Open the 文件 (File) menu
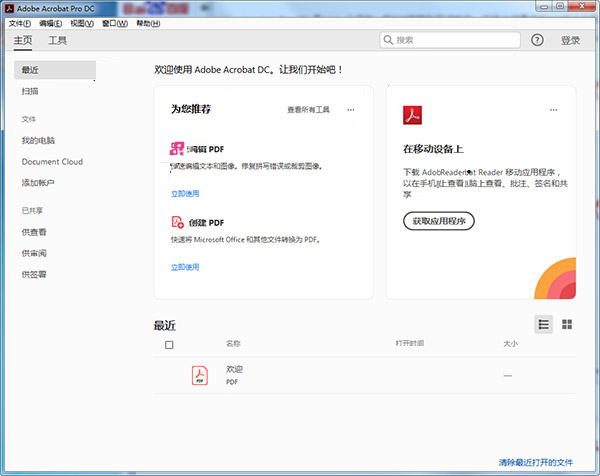 point(20,24)
